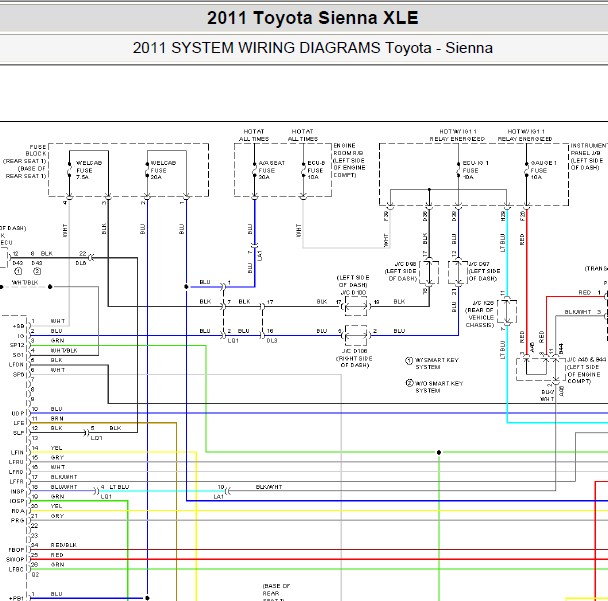Image resolution: width=608 pixels, height=601 pixels.
Task: Select the J/C K26 rear chassis label
Action: click(480, 314)
